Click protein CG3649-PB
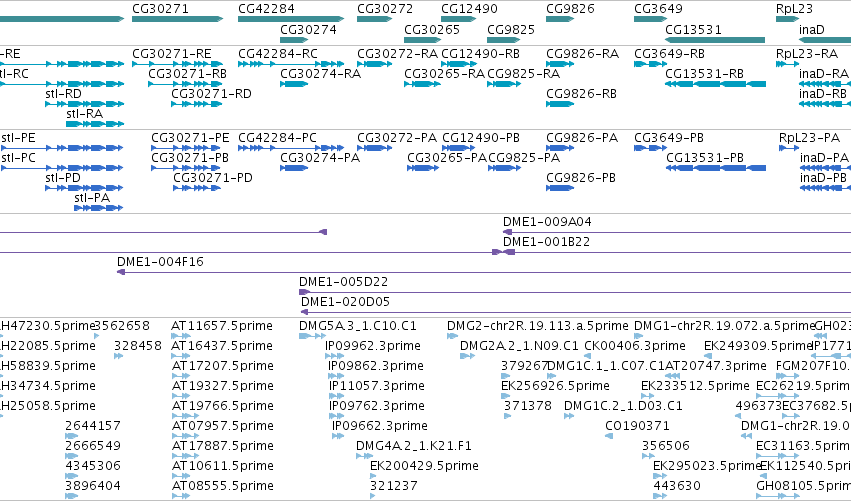Viewport: 851px width, 501px height. click(x=651, y=148)
